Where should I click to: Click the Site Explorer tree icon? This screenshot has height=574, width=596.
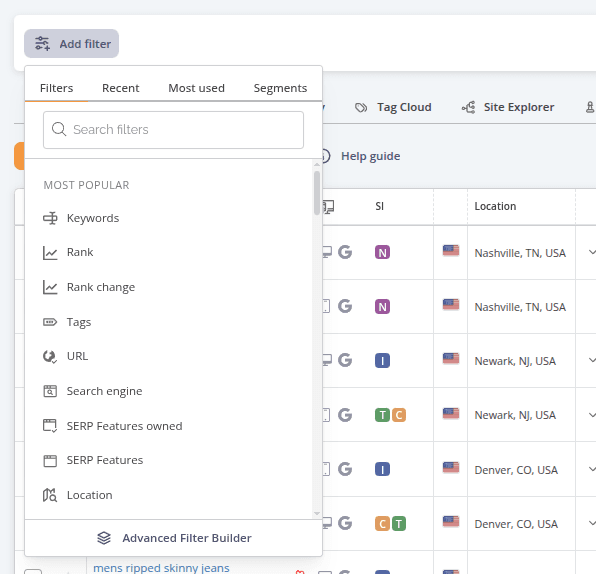pos(468,108)
